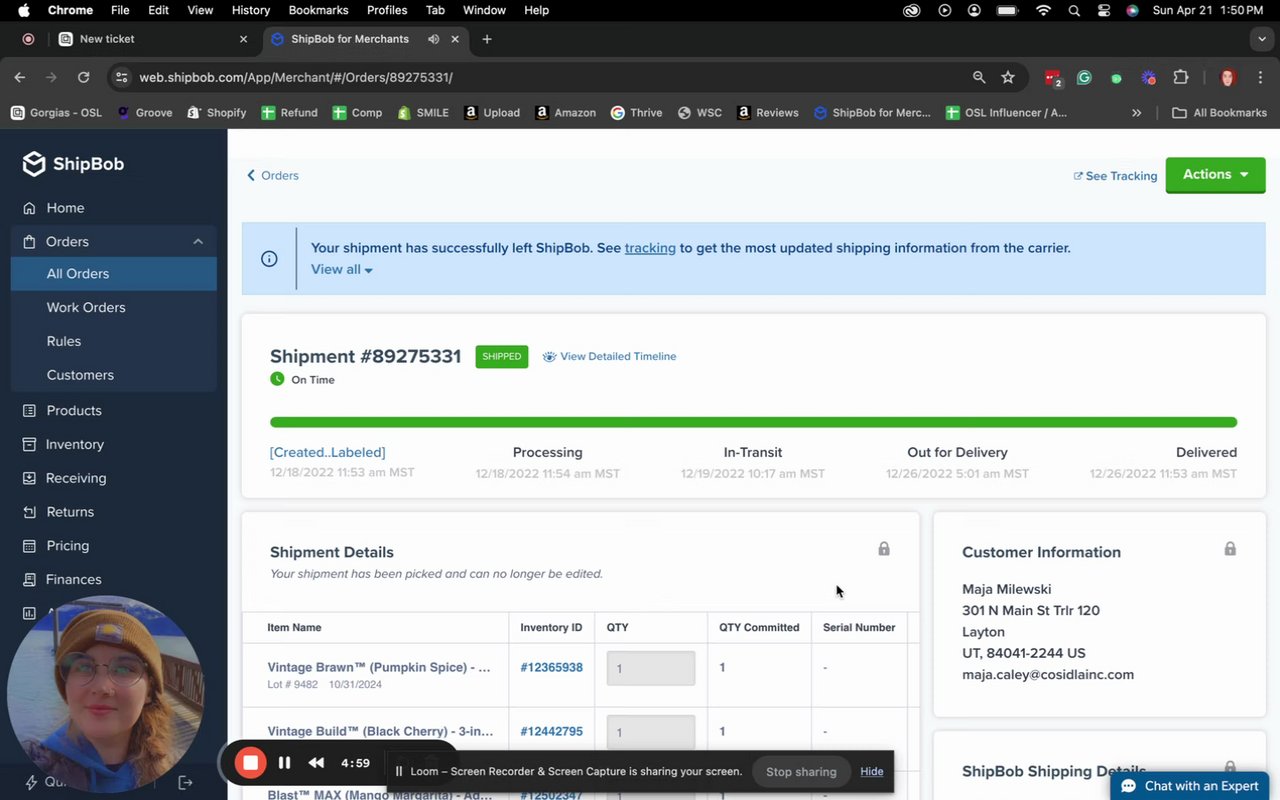Go back to Orders list link
This screenshot has width=1280, height=800.
(273, 175)
